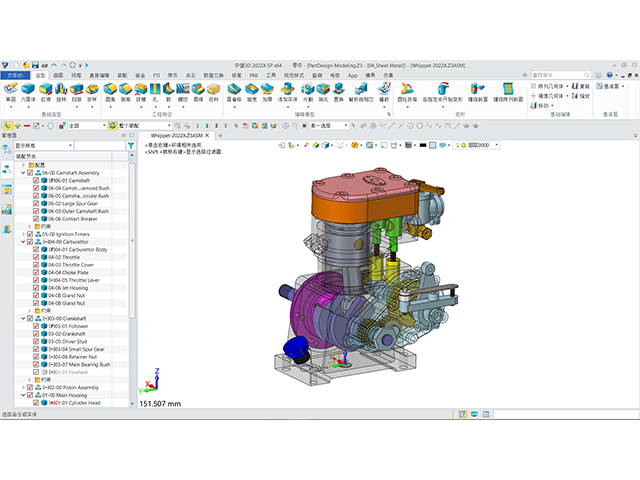Toggle checkbox for 04-02 Throttle
This screenshot has height=480, width=640.
click(36, 257)
